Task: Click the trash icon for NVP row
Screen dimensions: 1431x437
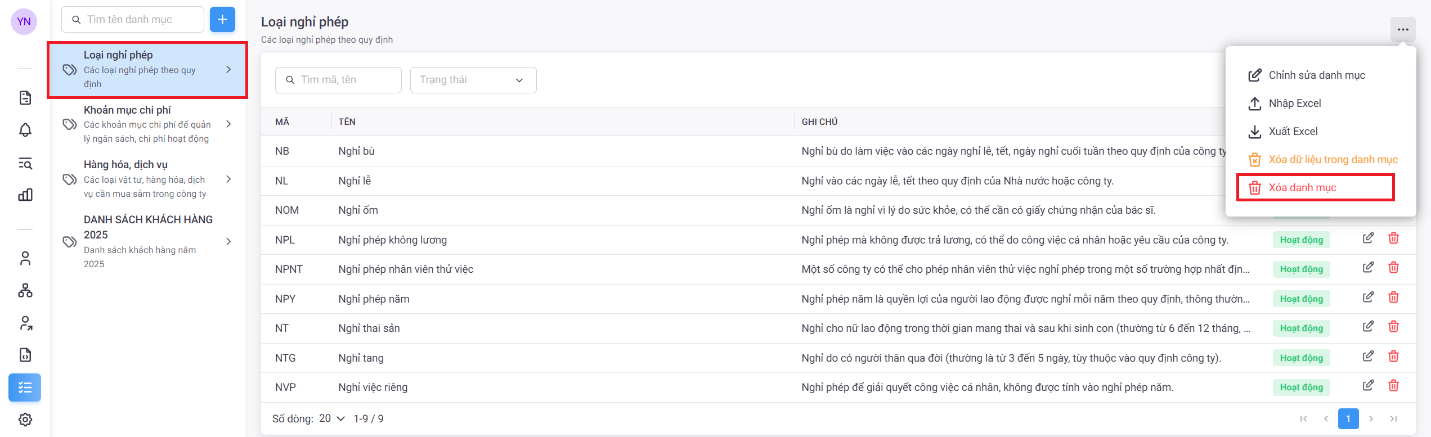Action: 1393,386
